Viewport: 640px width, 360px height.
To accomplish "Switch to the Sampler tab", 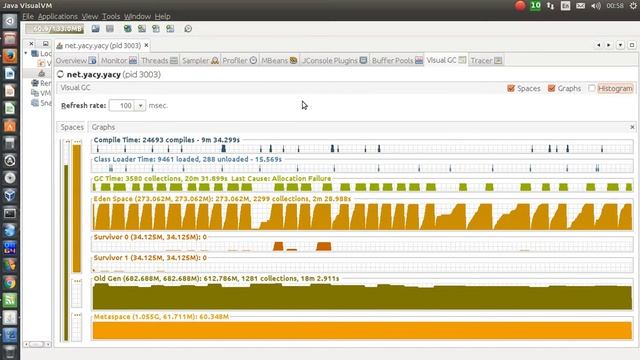I will pos(200,60).
